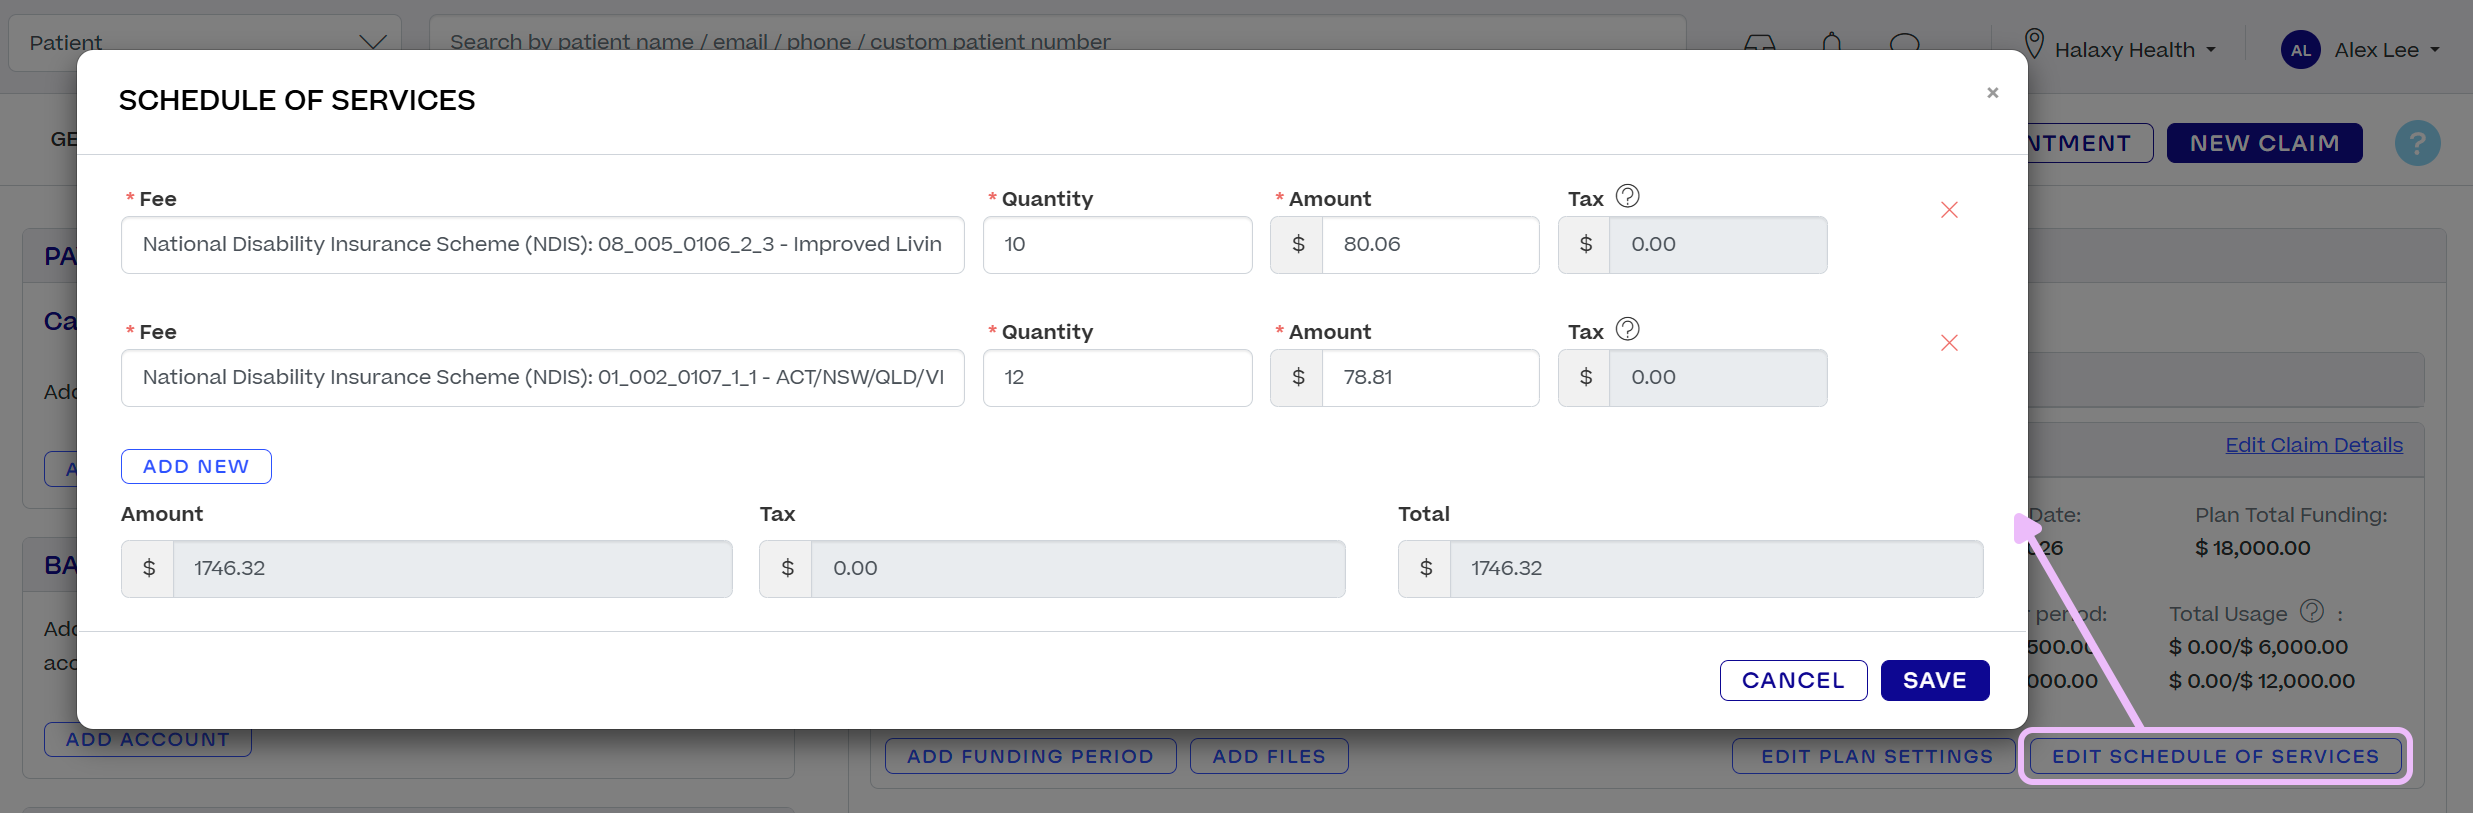Click the blue help question mark button

pos(2417,143)
